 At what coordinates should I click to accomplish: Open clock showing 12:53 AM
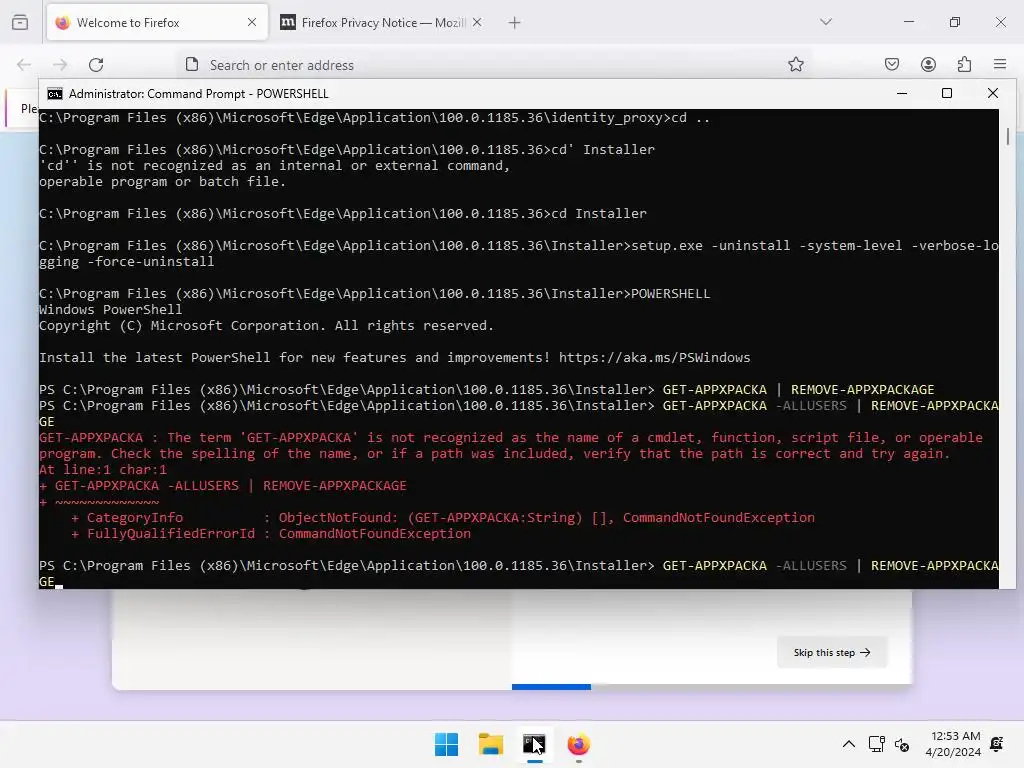(953, 744)
